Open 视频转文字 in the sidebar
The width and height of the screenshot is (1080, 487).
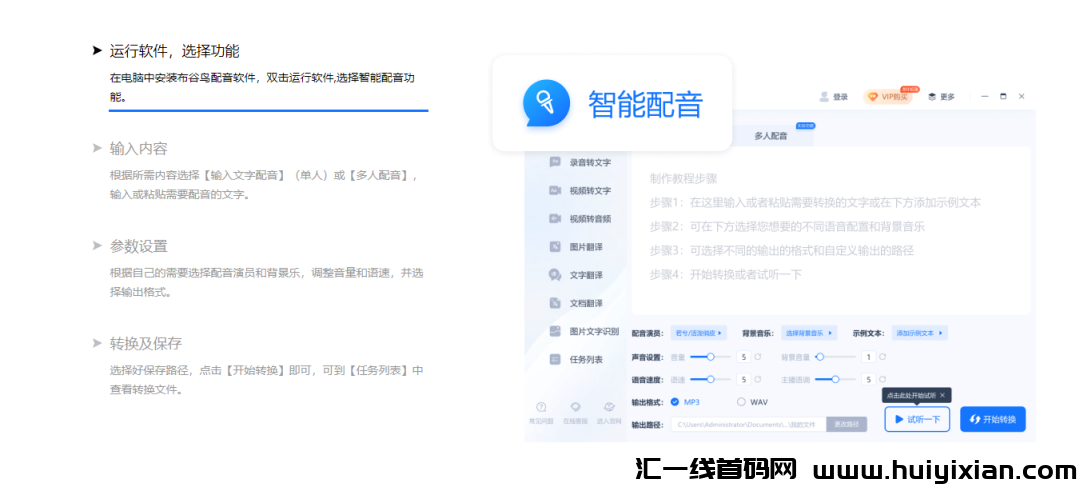pos(579,191)
